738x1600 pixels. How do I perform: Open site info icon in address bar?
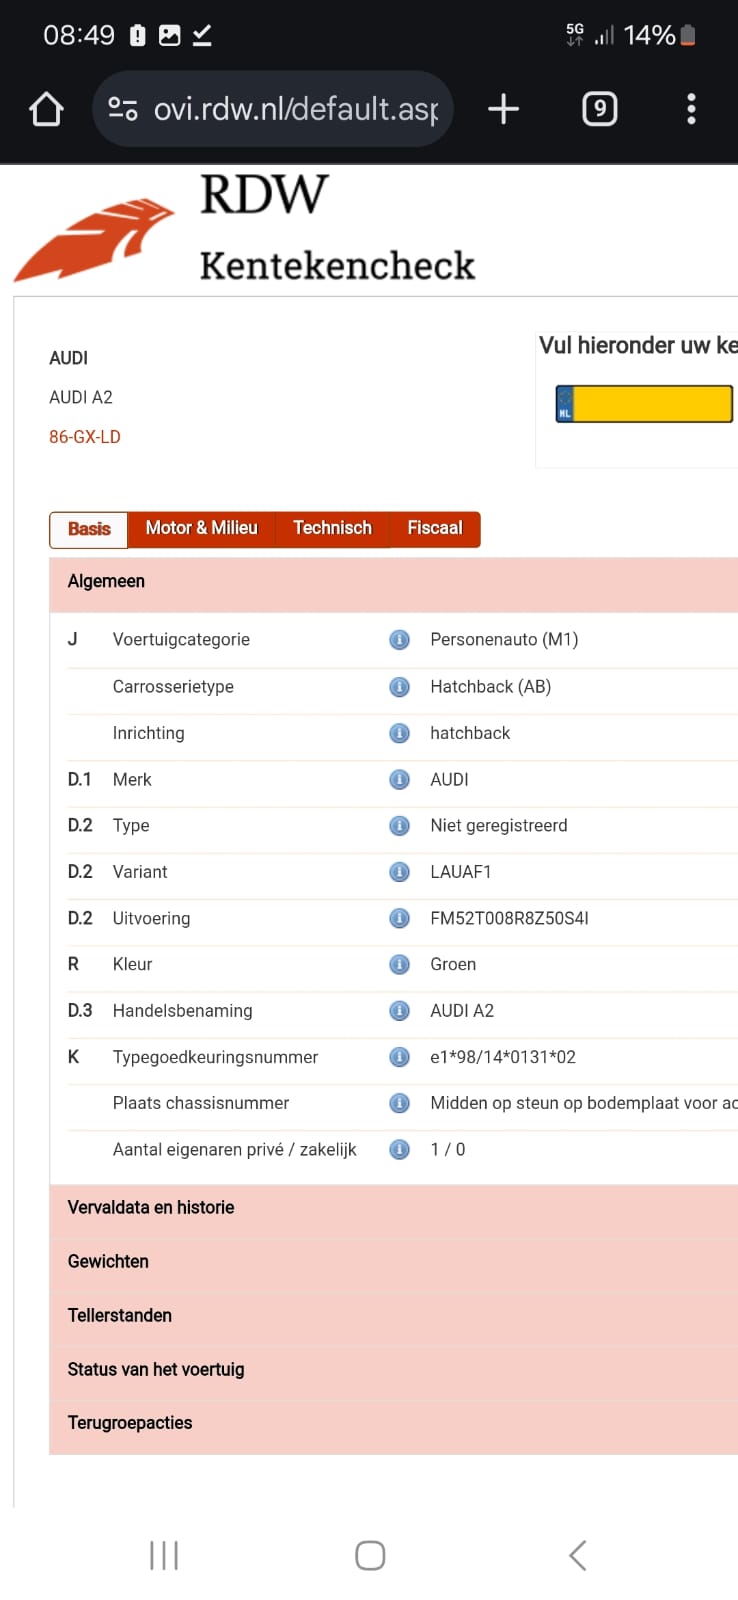(123, 108)
